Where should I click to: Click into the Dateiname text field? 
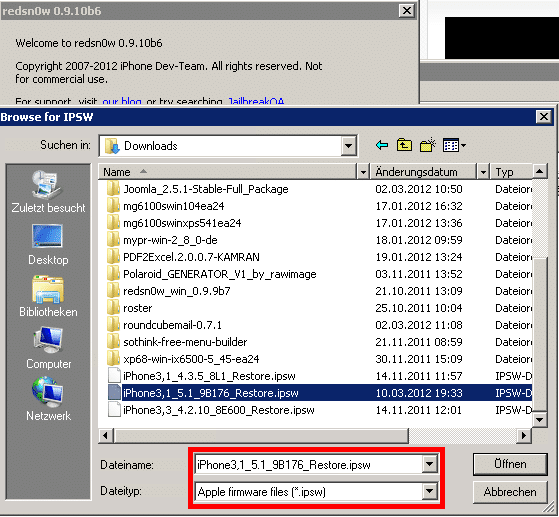point(309,464)
